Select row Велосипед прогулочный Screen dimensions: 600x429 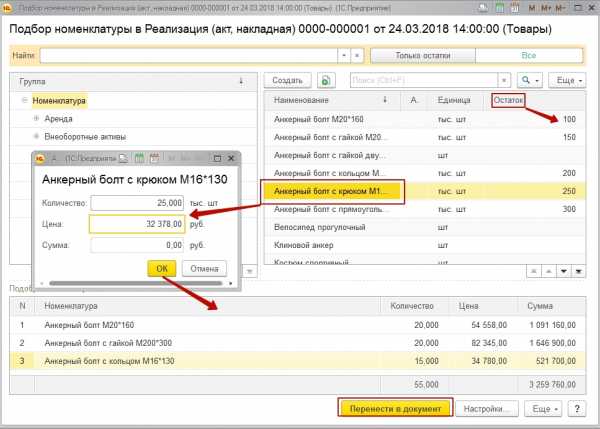pyautogui.click(x=425, y=227)
